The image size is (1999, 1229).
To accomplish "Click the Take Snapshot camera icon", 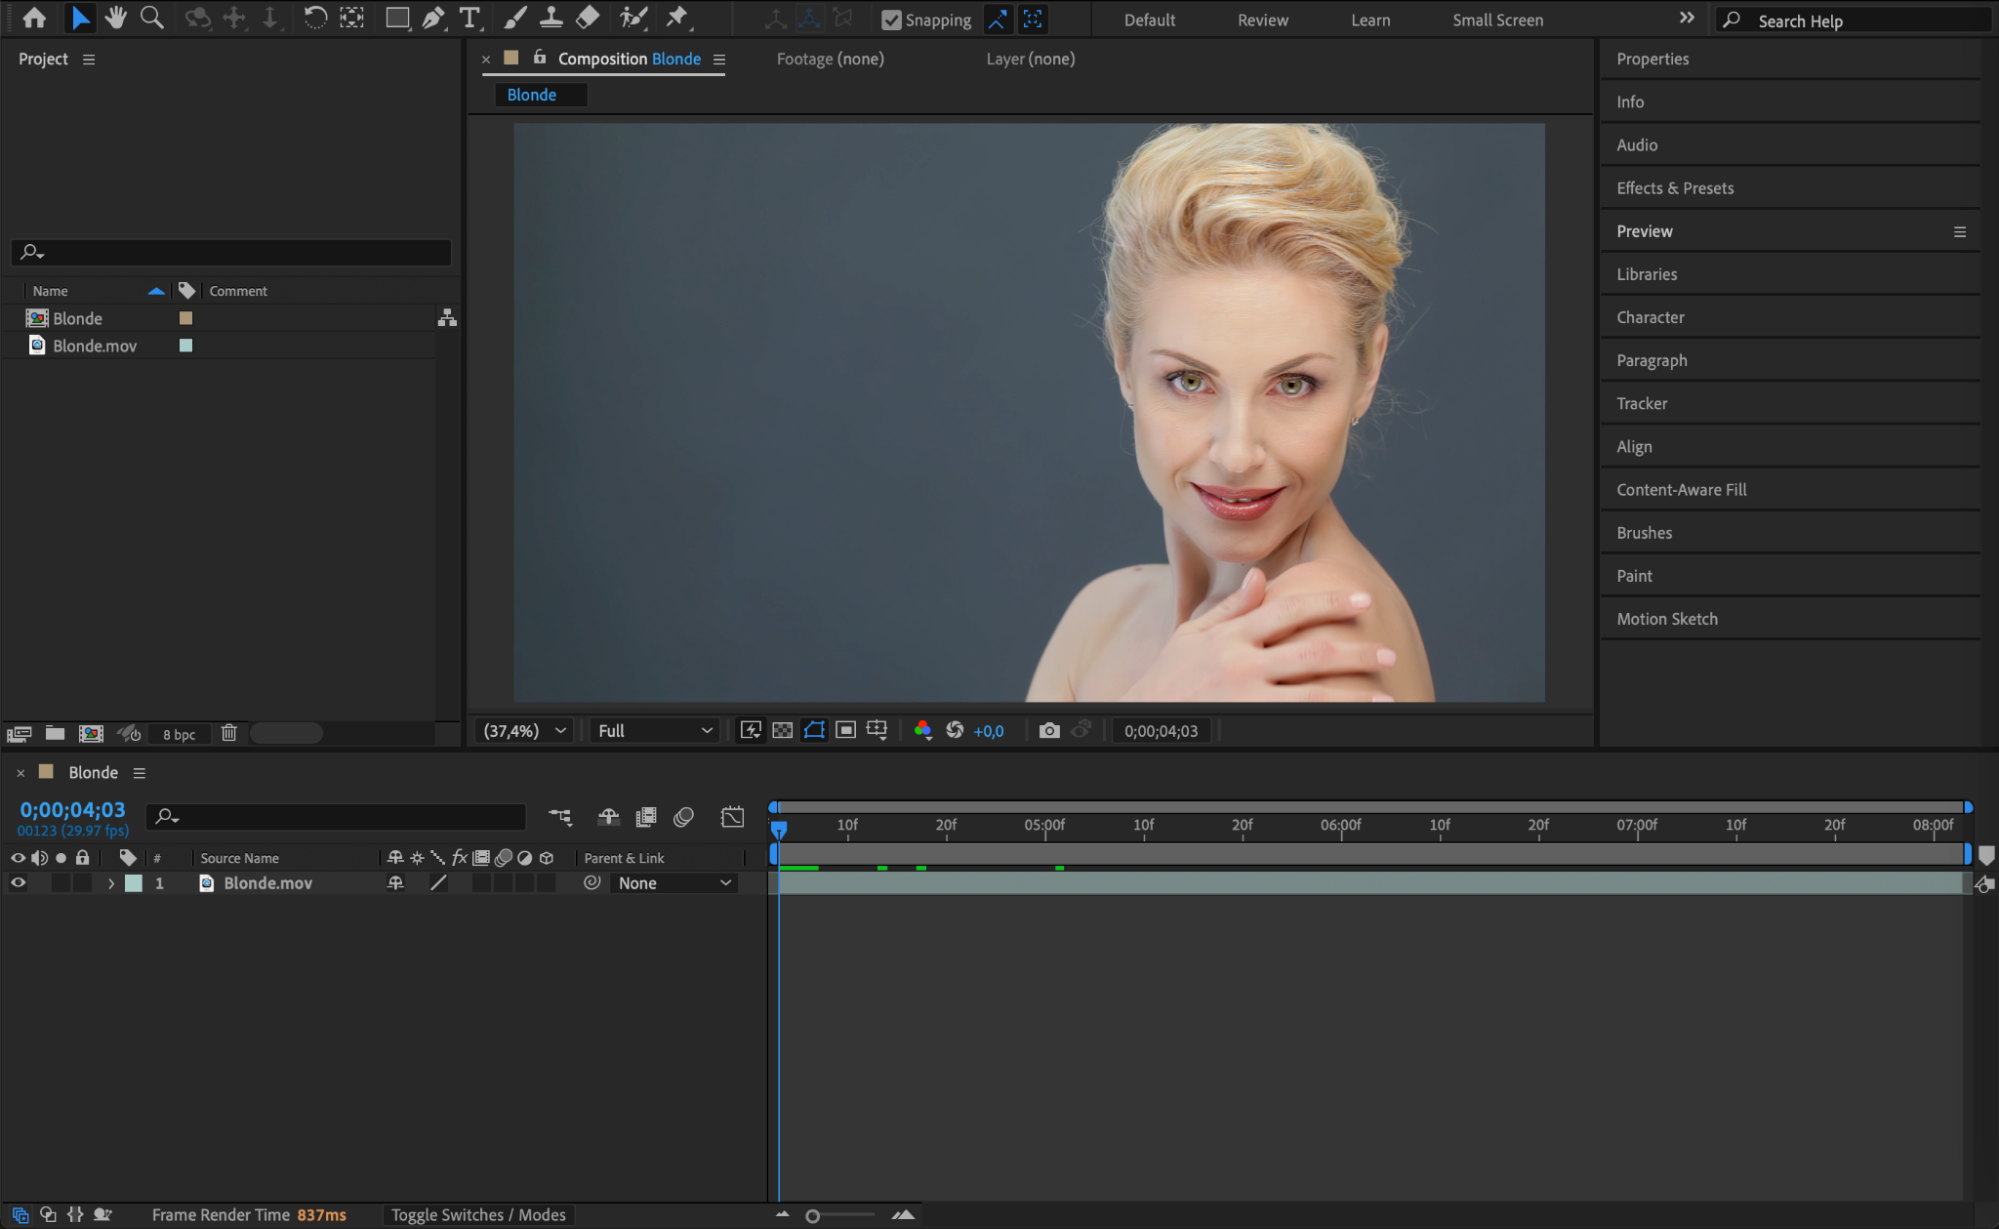I will [x=1048, y=731].
